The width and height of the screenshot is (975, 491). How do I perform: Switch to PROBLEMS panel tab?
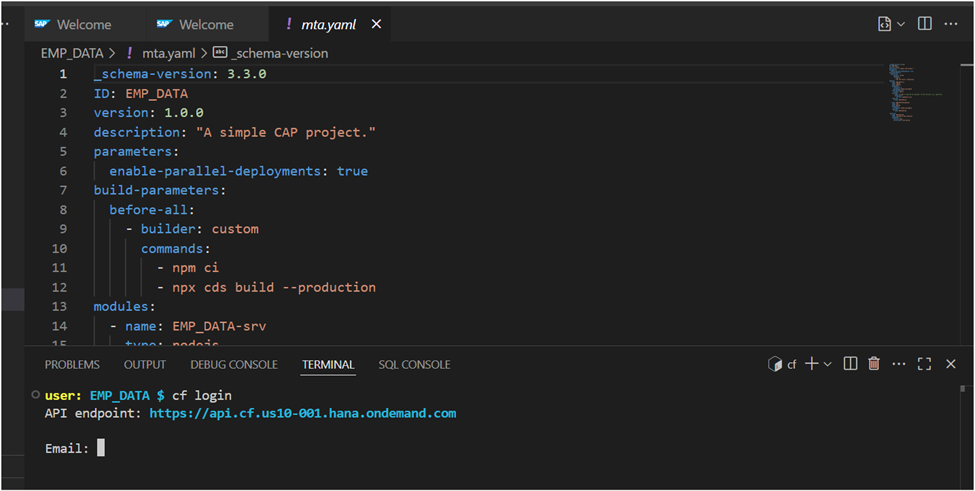tap(72, 365)
